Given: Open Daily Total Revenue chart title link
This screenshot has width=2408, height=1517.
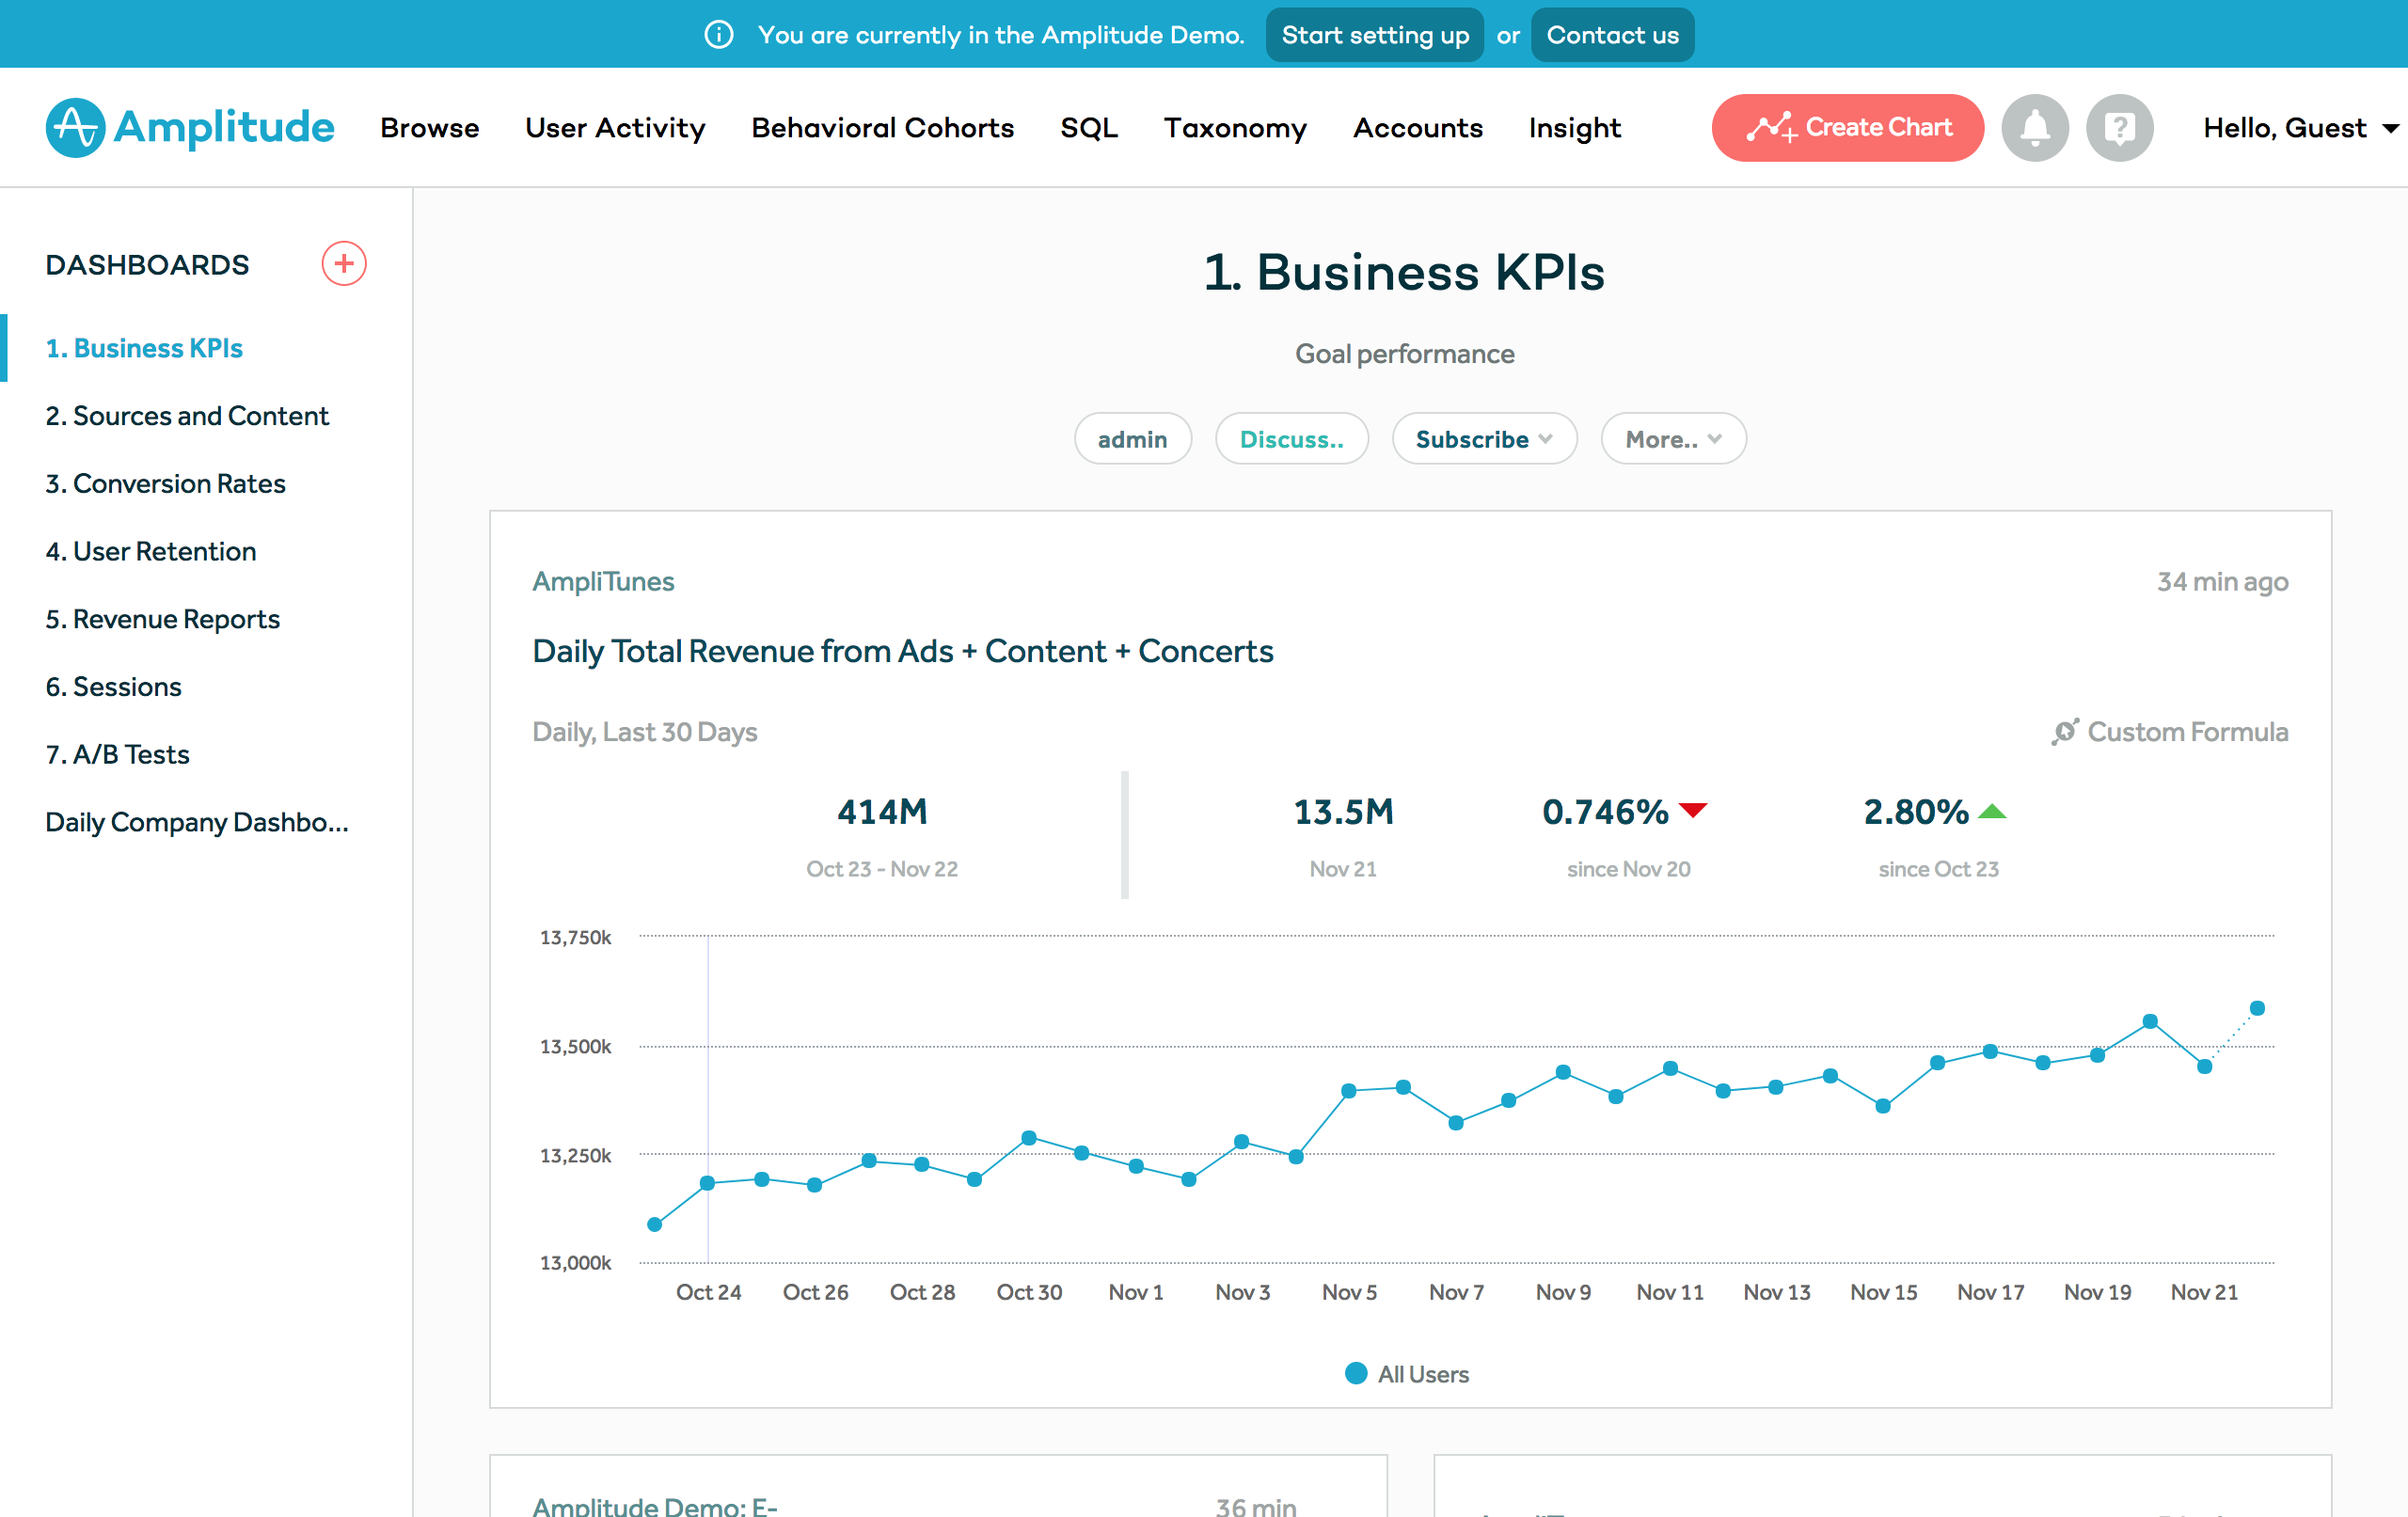Looking at the screenshot, I should click(x=902, y=651).
